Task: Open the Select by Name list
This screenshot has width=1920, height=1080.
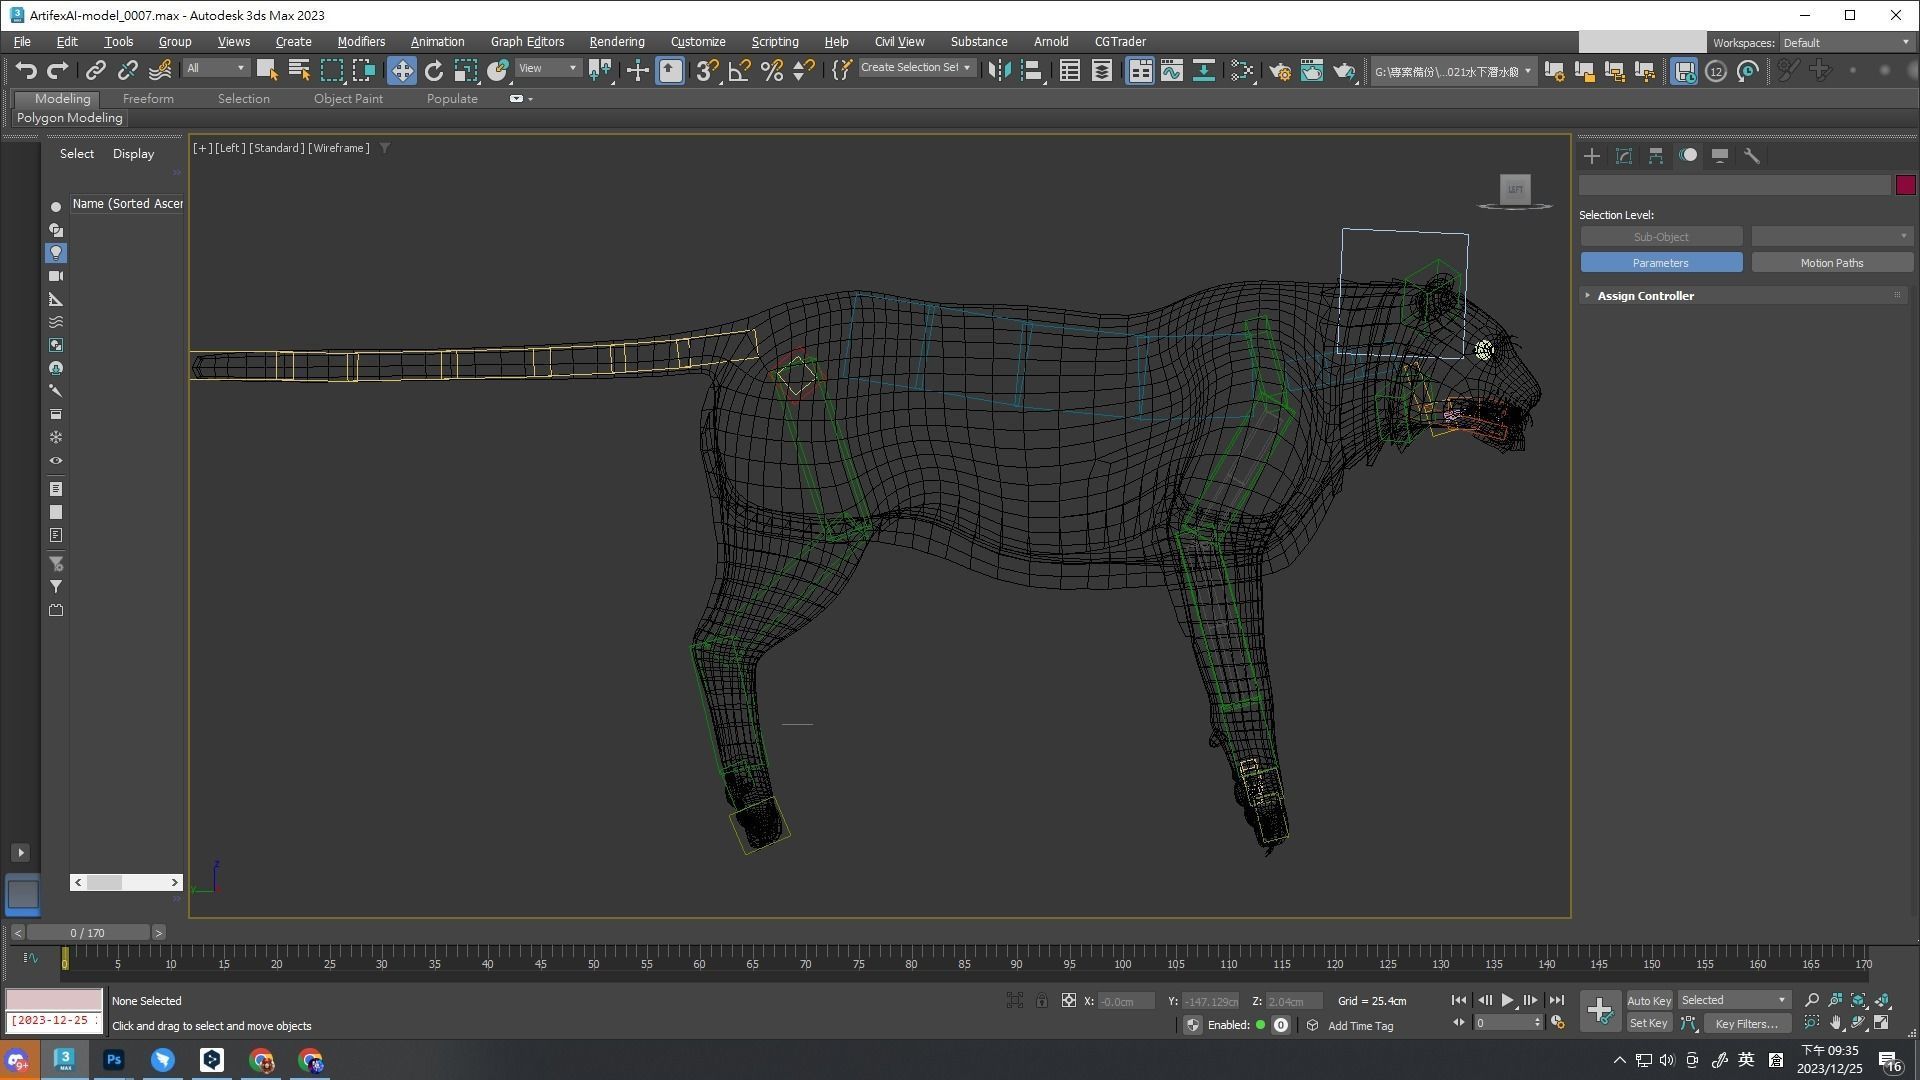Action: [299, 70]
